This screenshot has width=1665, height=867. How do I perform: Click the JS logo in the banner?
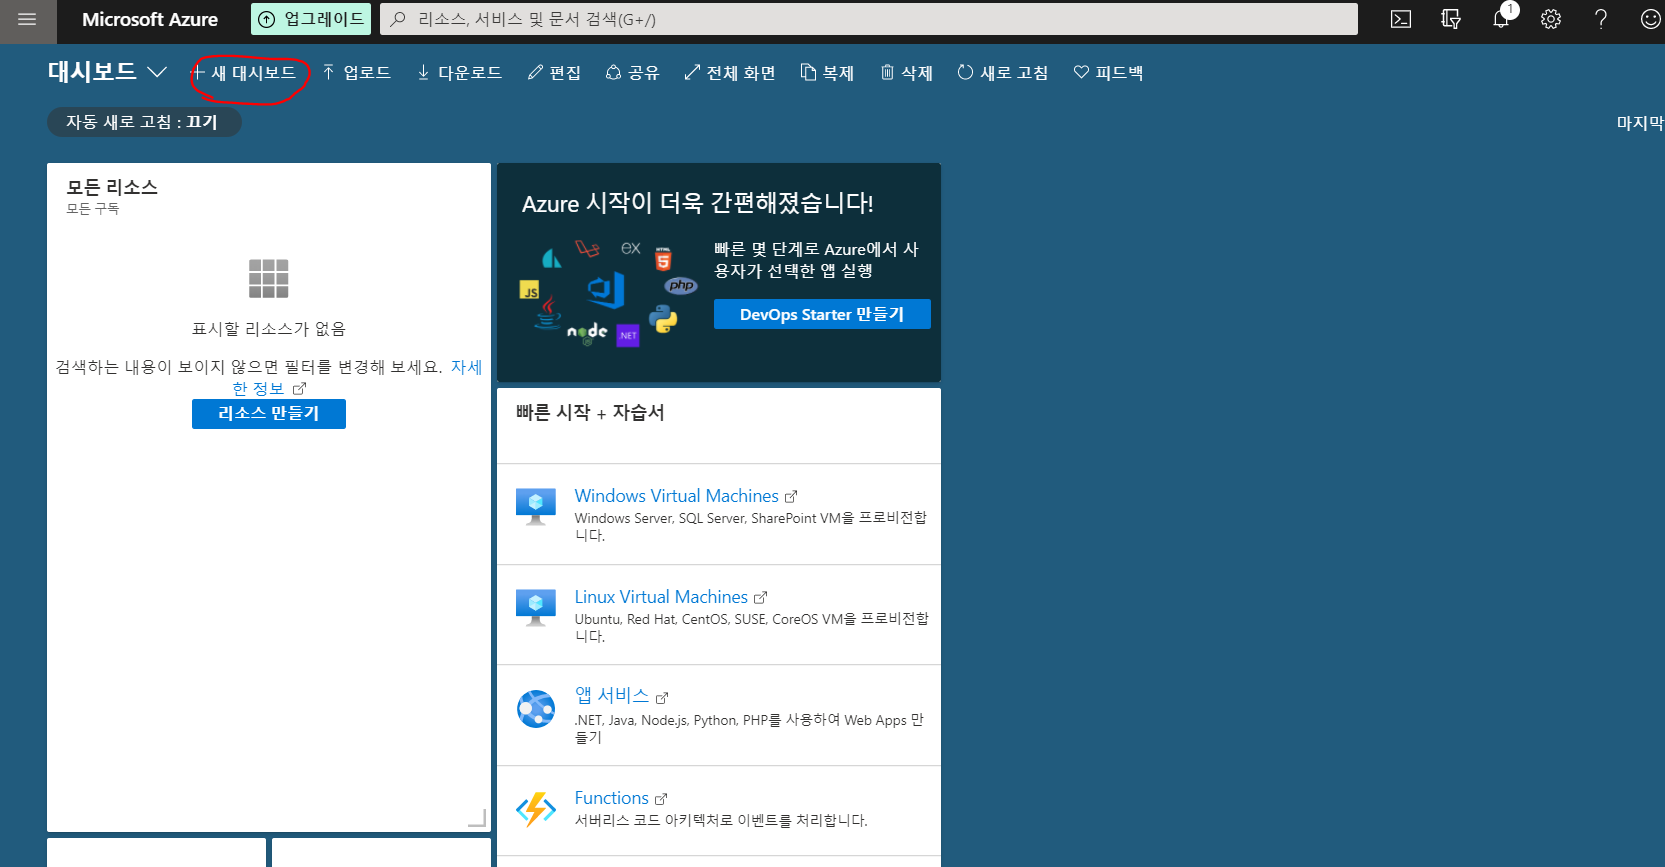coord(530,290)
